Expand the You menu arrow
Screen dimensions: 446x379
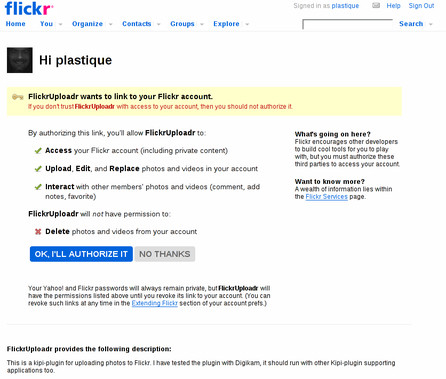(x=60, y=24)
